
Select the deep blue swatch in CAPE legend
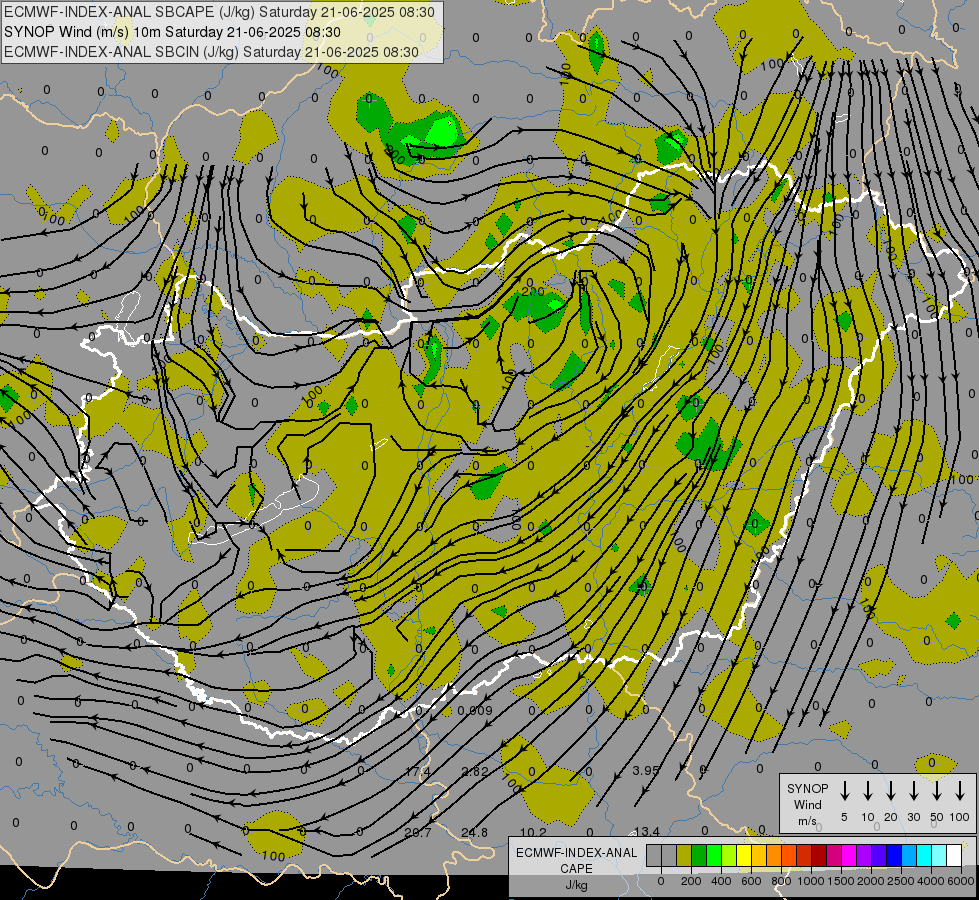click(x=893, y=855)
